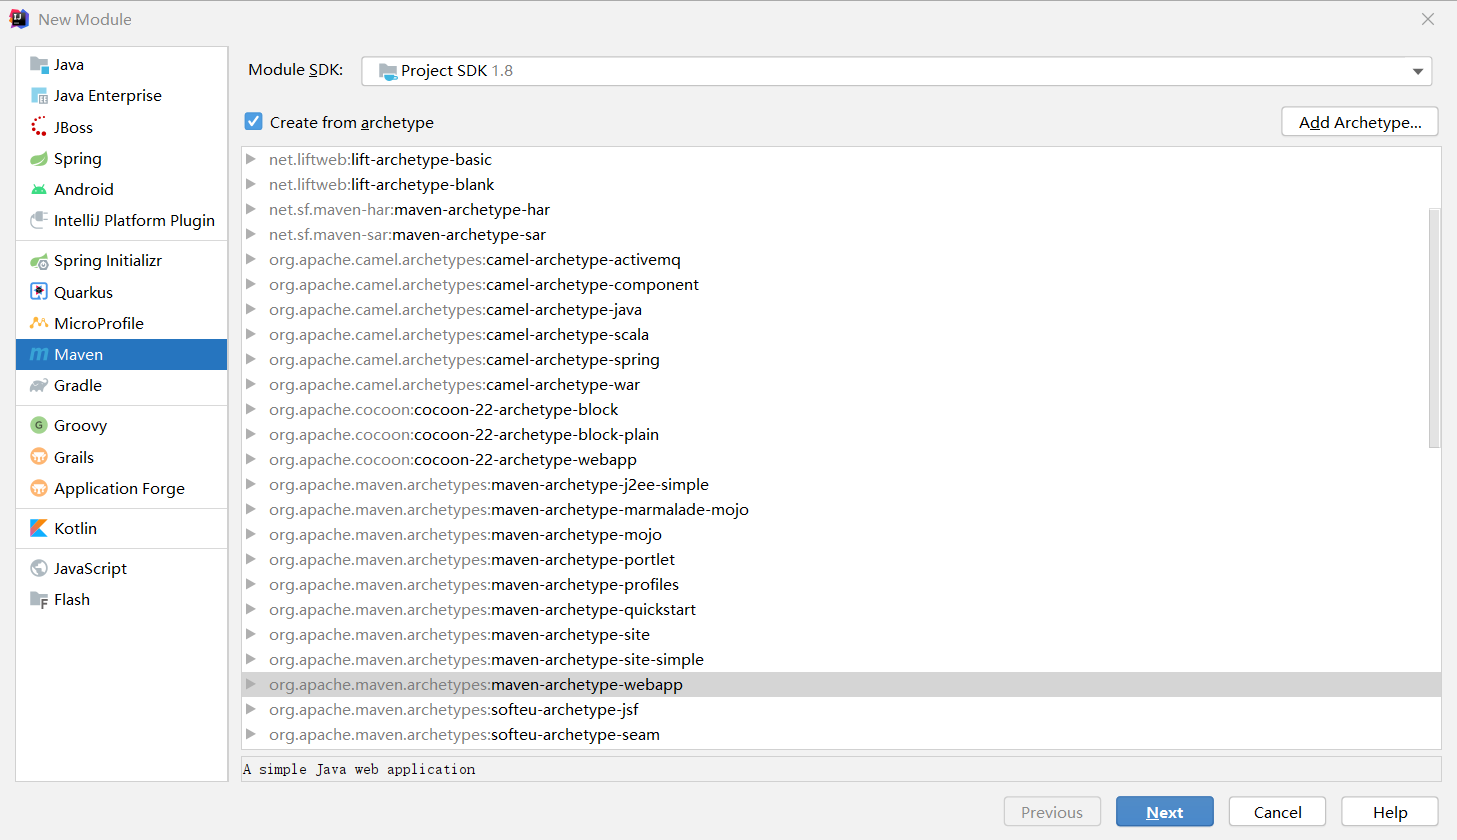Expand the softeu-archetype-jsf node
The width and height of the screenshot is (1457, 840).
pyautogui.click(x=251, y=709)
